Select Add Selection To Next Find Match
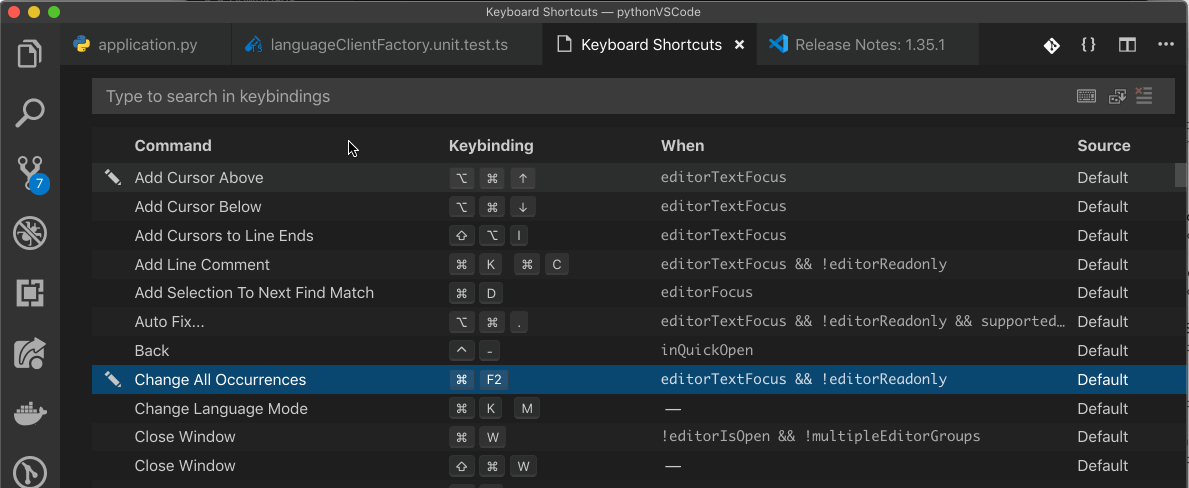1189x488 pixels. 633,292
